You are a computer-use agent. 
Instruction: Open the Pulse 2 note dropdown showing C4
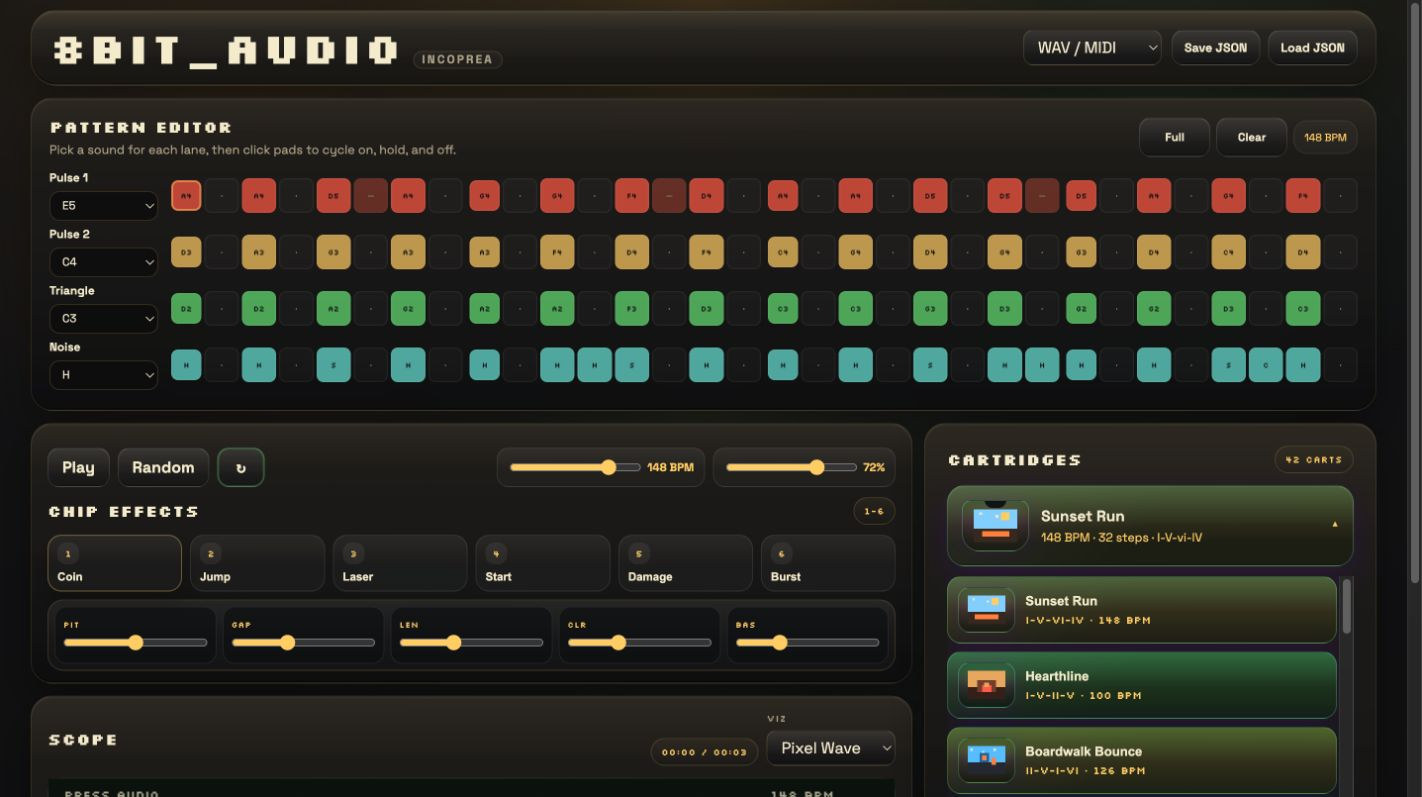tap(104, 262)
